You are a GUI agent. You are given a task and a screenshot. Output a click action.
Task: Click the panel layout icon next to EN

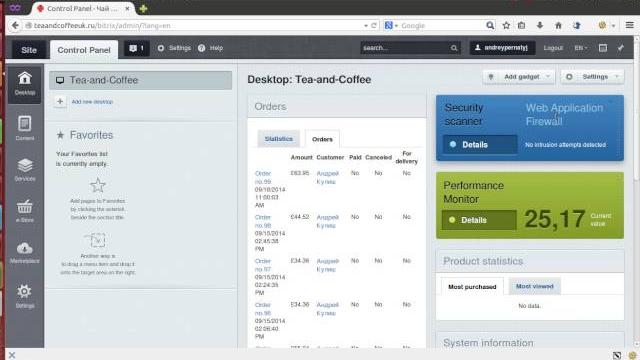coord(603,48)
